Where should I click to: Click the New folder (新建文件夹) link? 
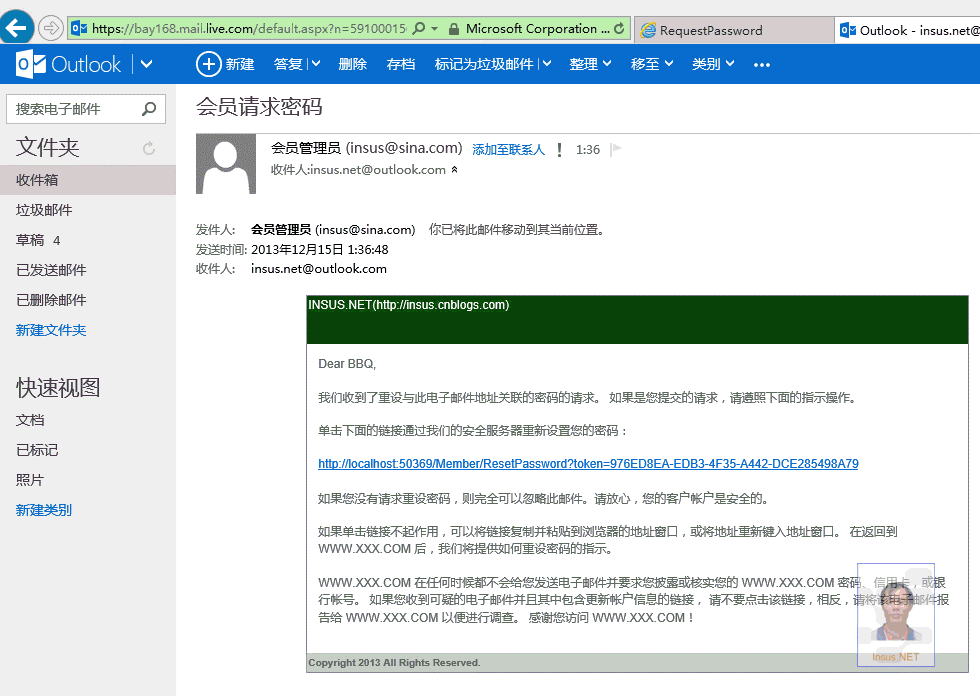pyautogui.click(x=51, y=330)
